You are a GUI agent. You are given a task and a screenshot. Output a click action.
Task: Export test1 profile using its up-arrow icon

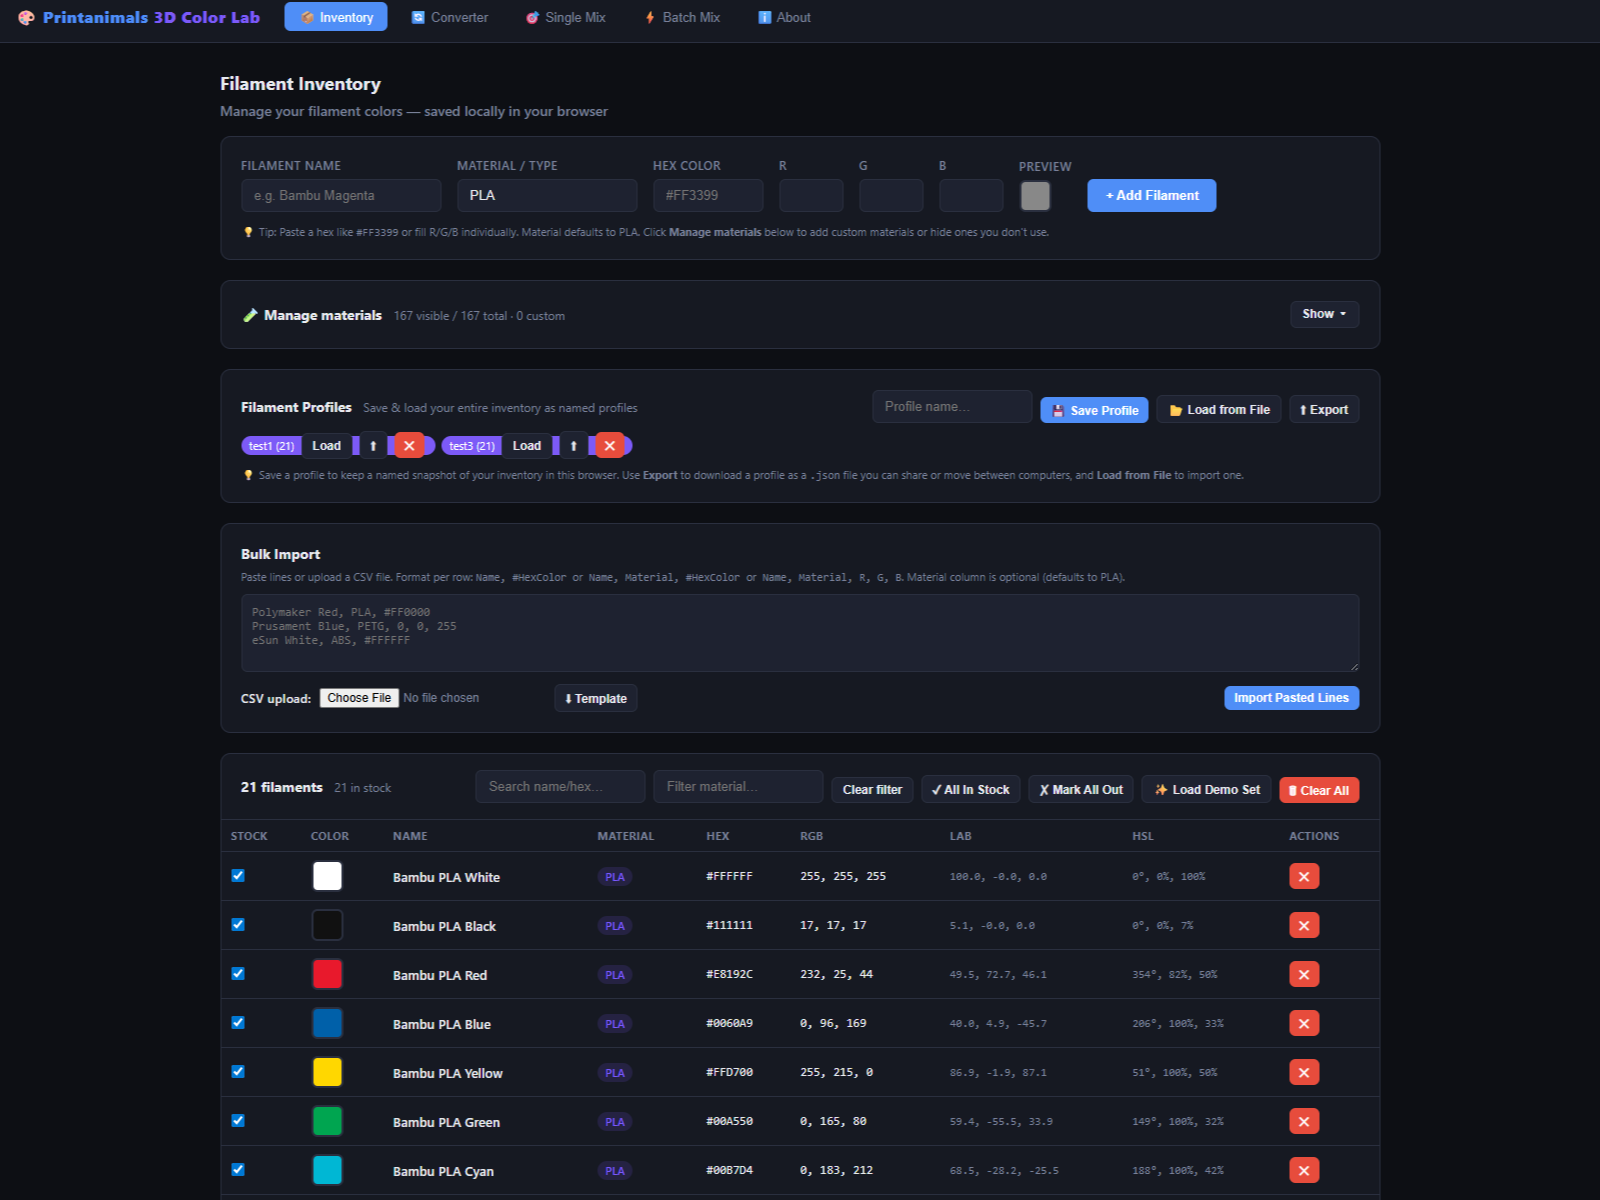(373, 446)
